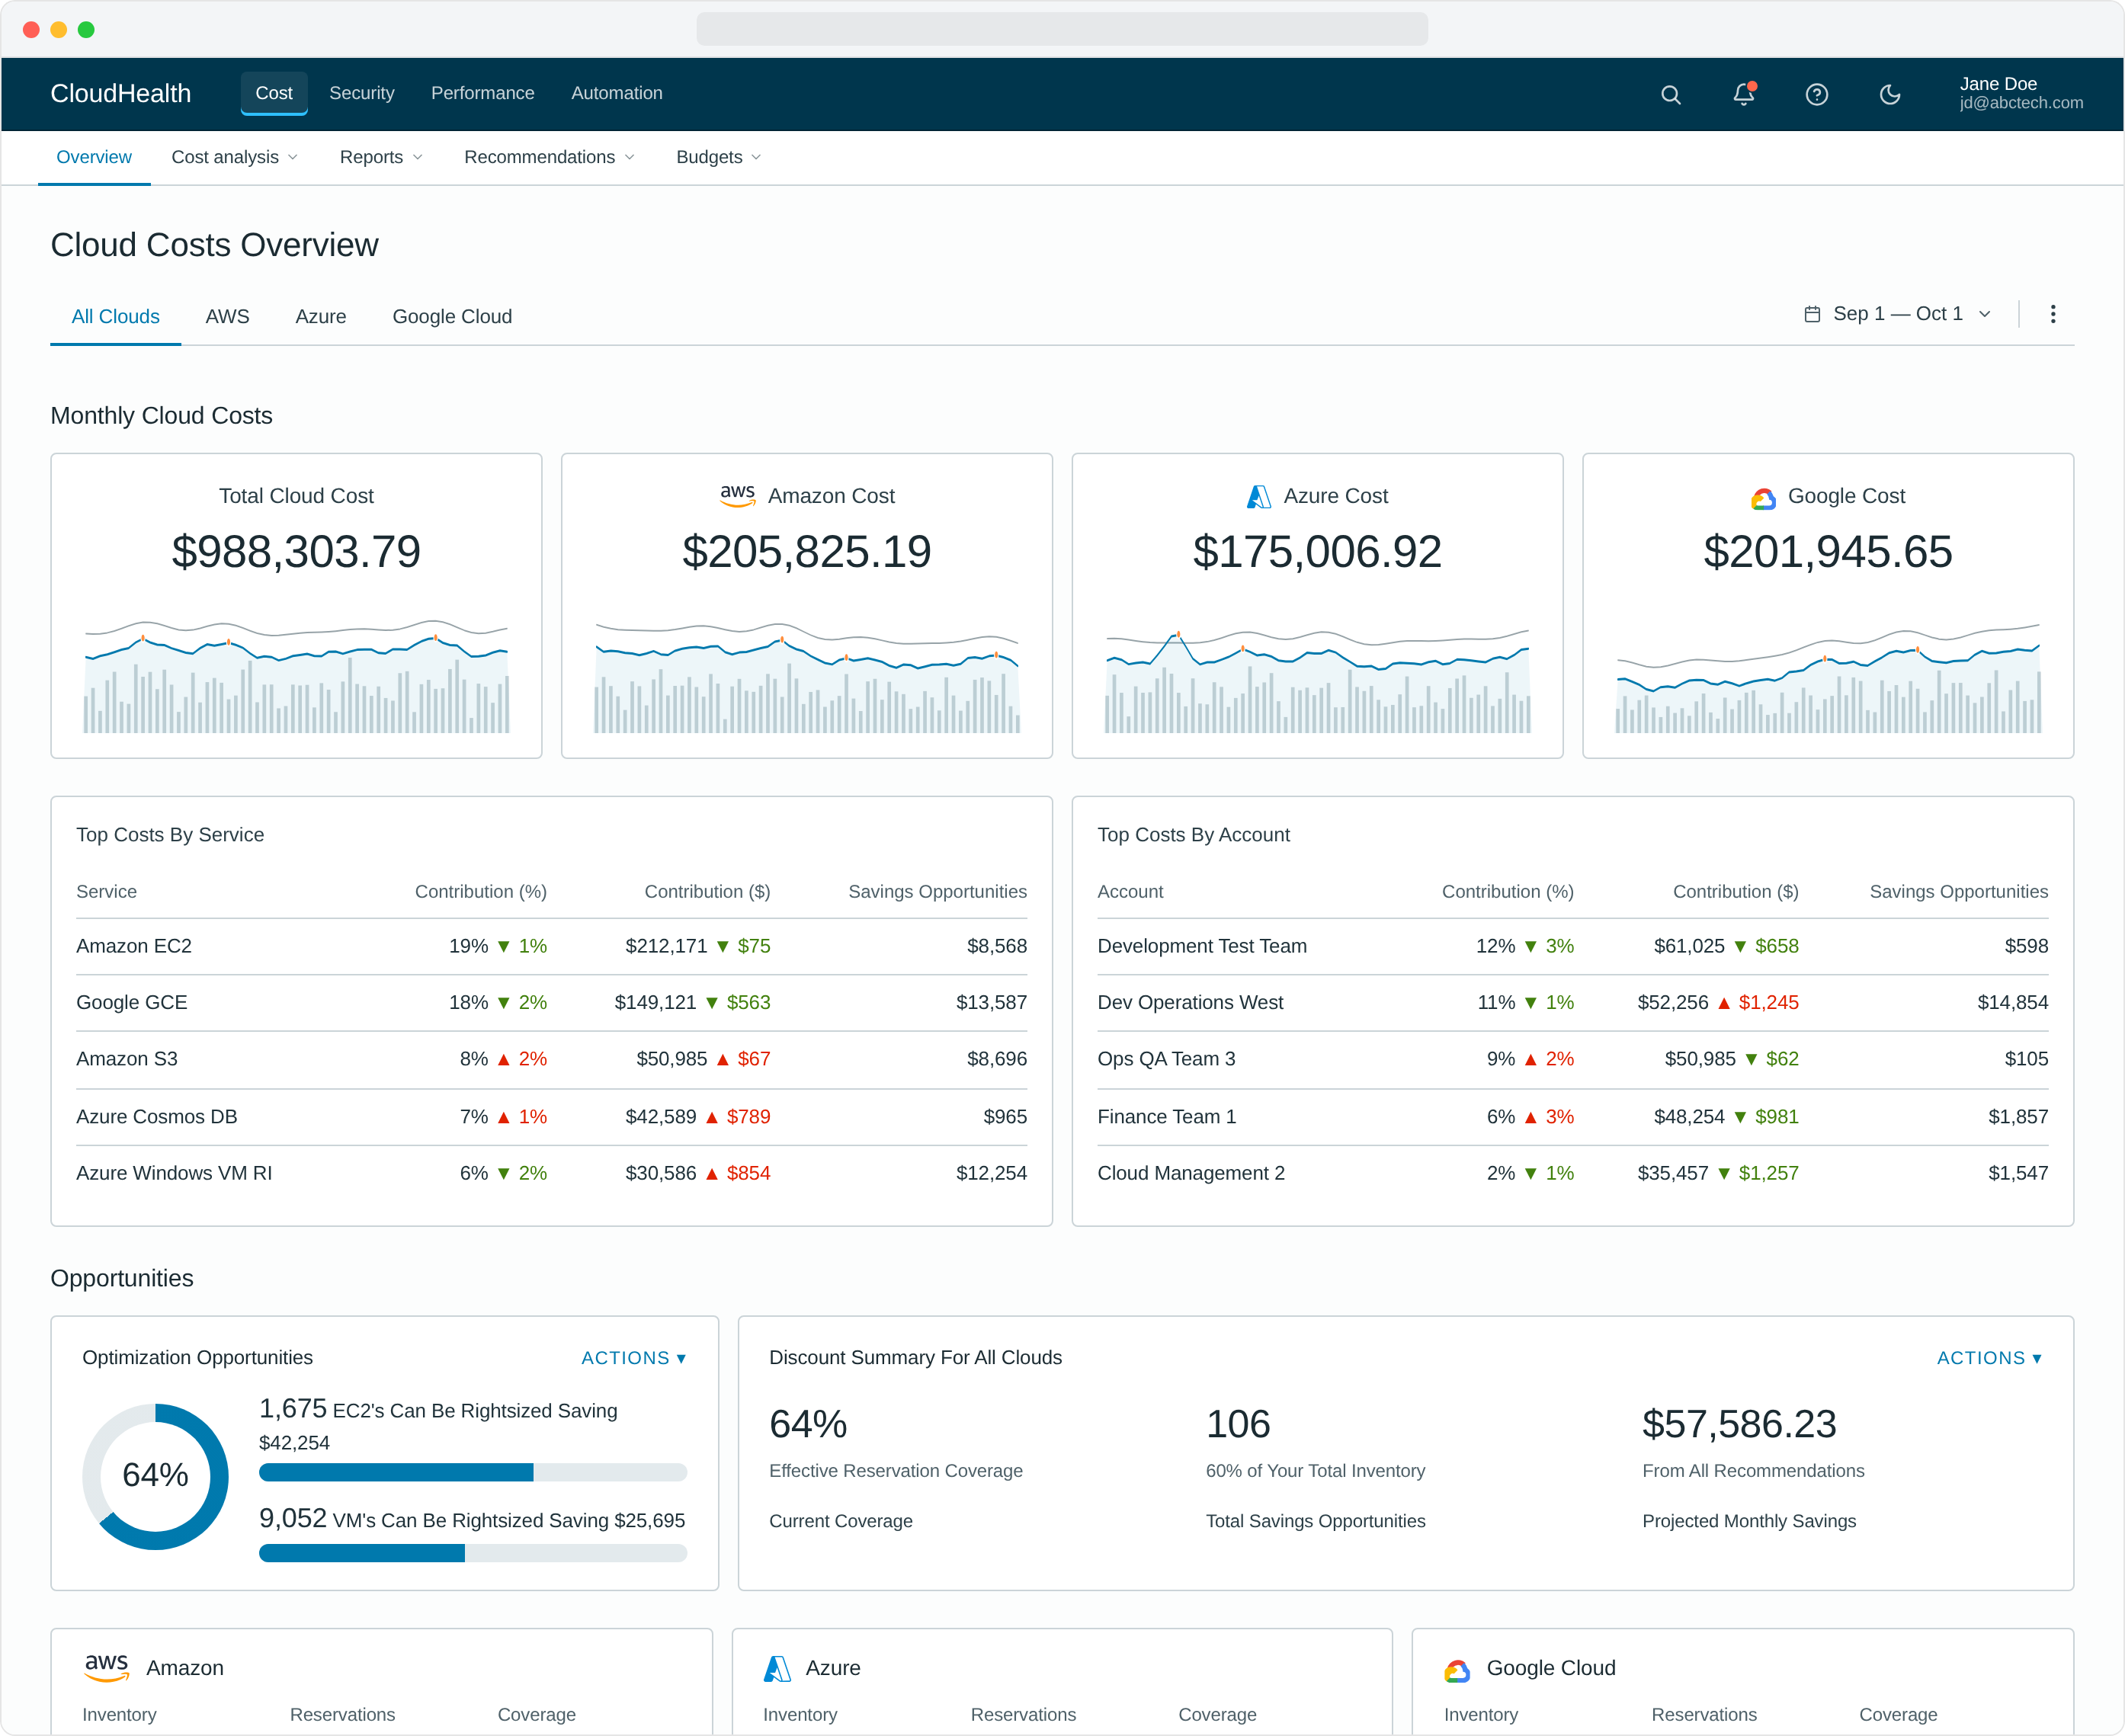
Task: Select the All Clouds tab
Action: [116, 316]
